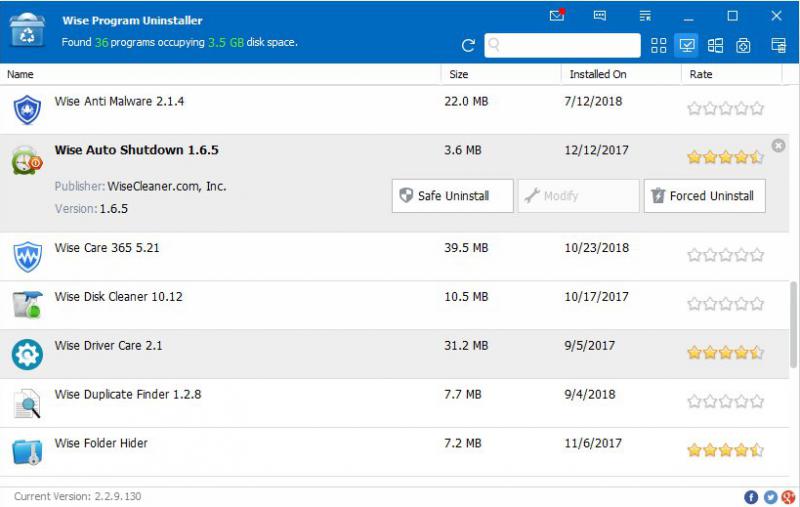800x507 pixels.
Task: Select the Wise Driver Care 2.1 row
Action: point(394,354)
